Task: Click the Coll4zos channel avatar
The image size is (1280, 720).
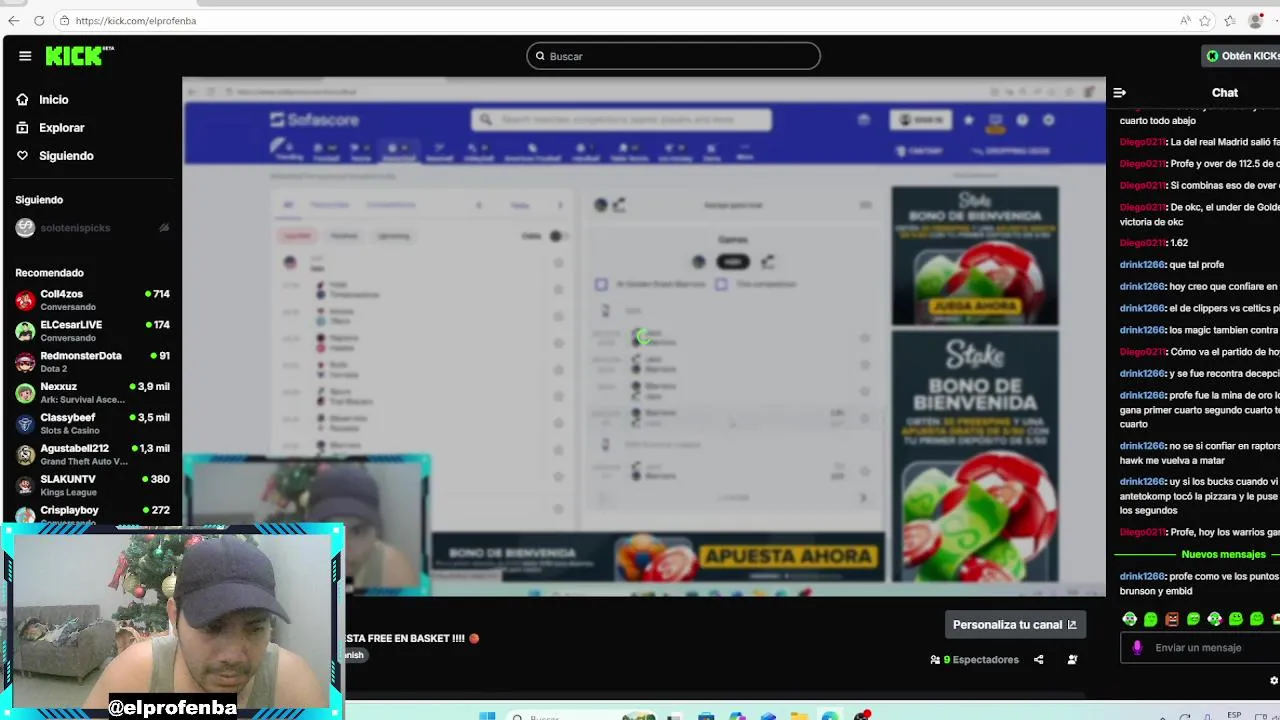Action: click(x=25, y=300)
